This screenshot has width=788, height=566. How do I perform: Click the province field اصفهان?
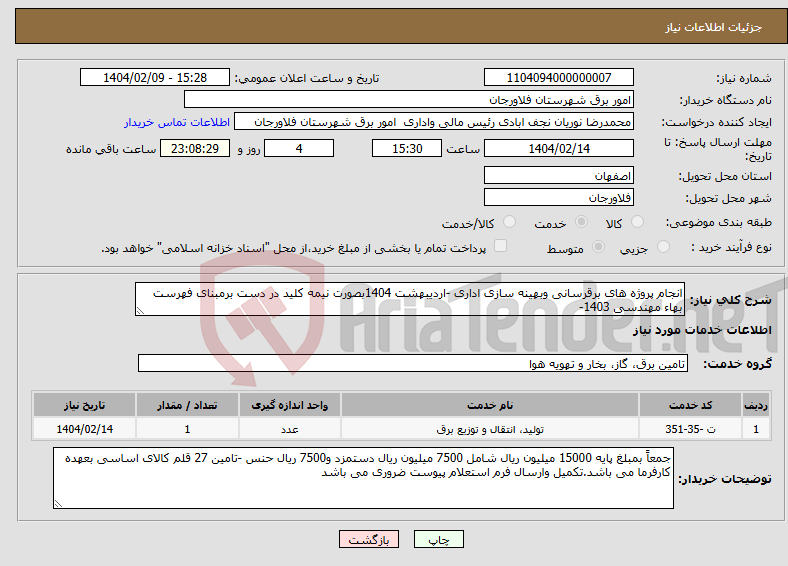point(558,175)
